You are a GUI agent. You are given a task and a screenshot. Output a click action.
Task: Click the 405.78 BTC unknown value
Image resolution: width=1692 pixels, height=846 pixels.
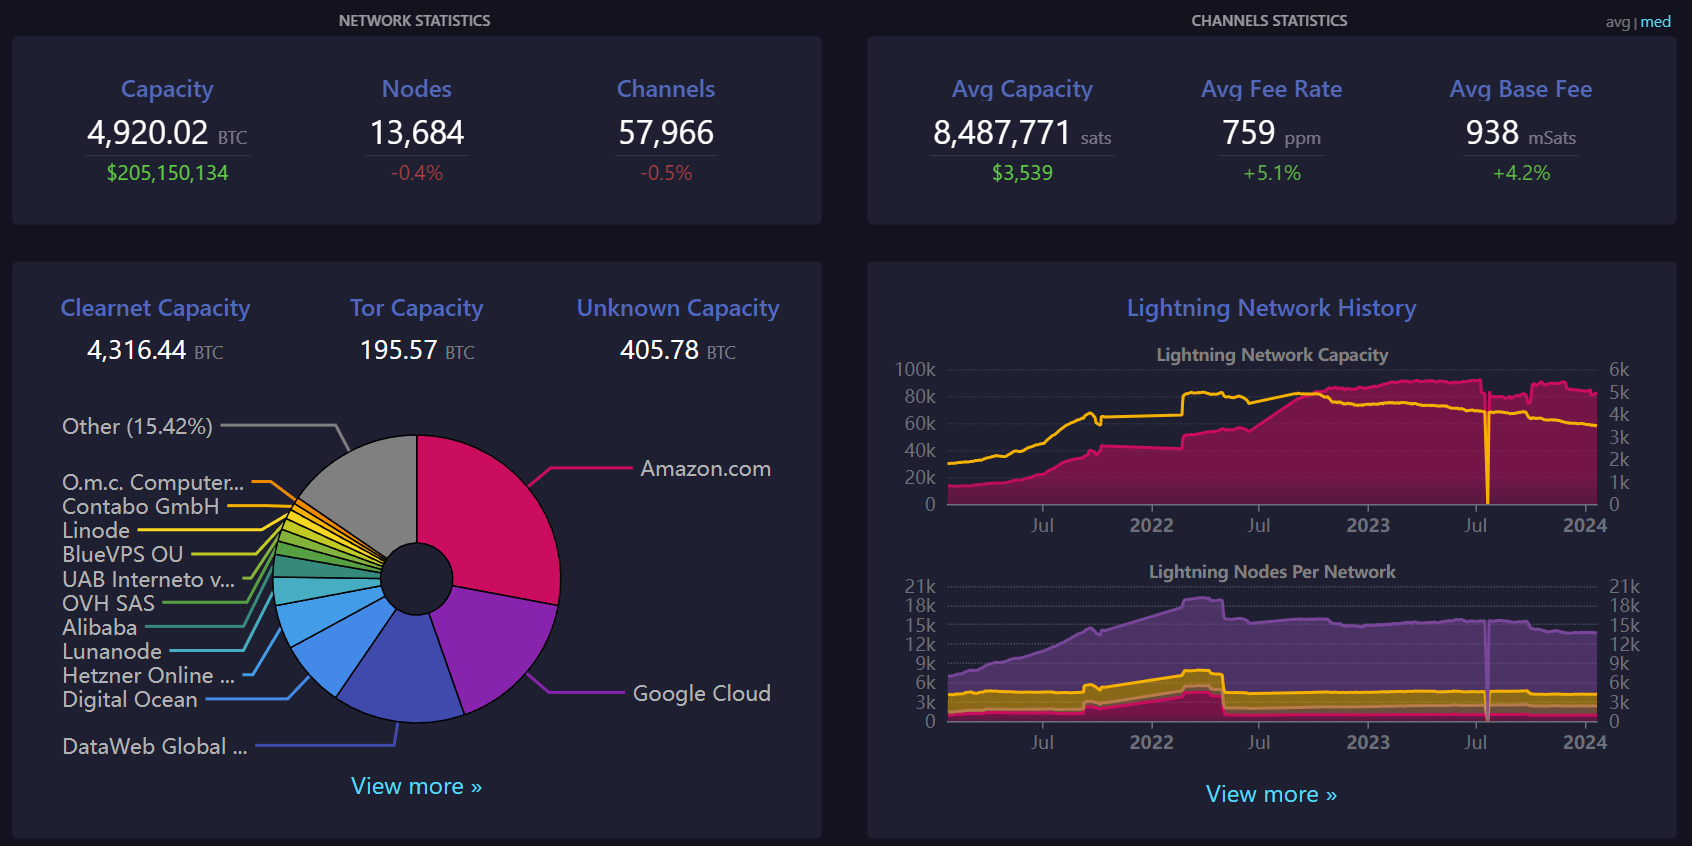pos(678,350)
